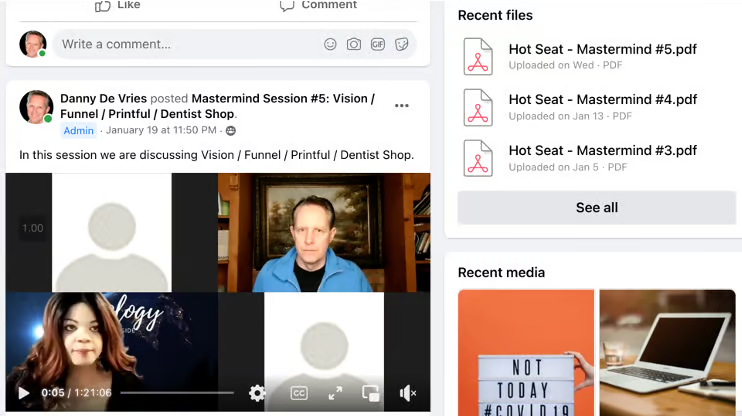Open Mastermind Session #5 post title link
The width and height of the screenshot is (742, 416).
point(218,106)
